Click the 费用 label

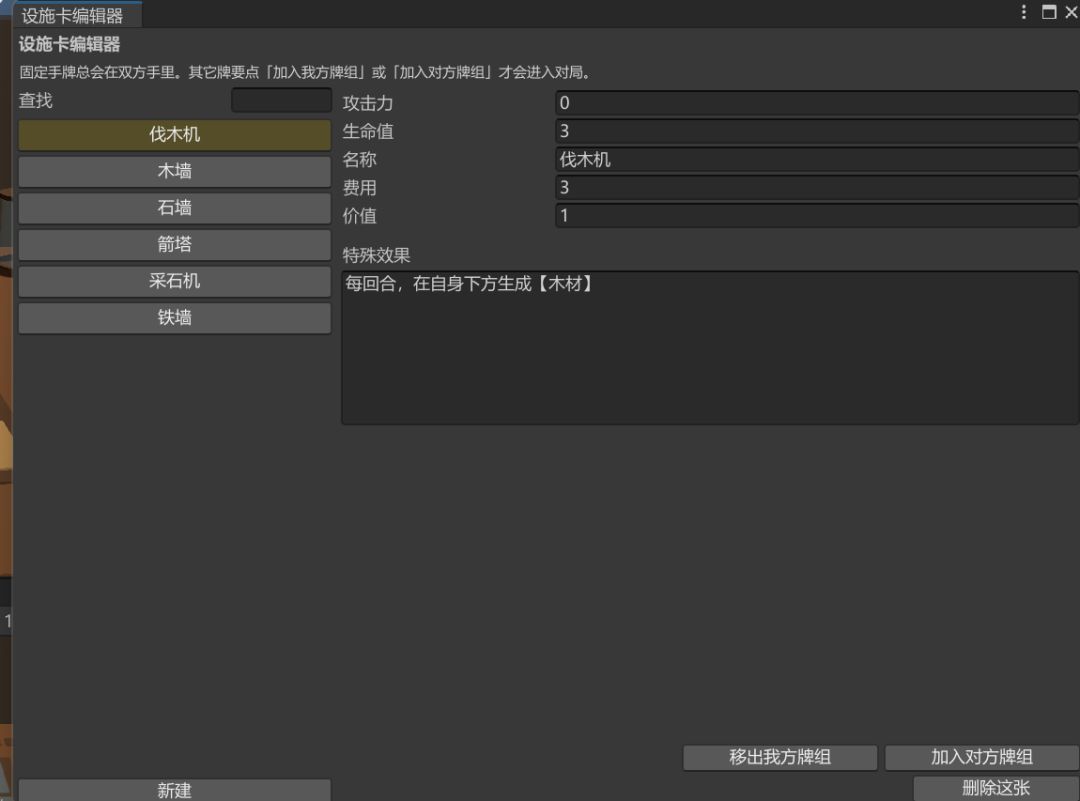(x=360, y=188)
